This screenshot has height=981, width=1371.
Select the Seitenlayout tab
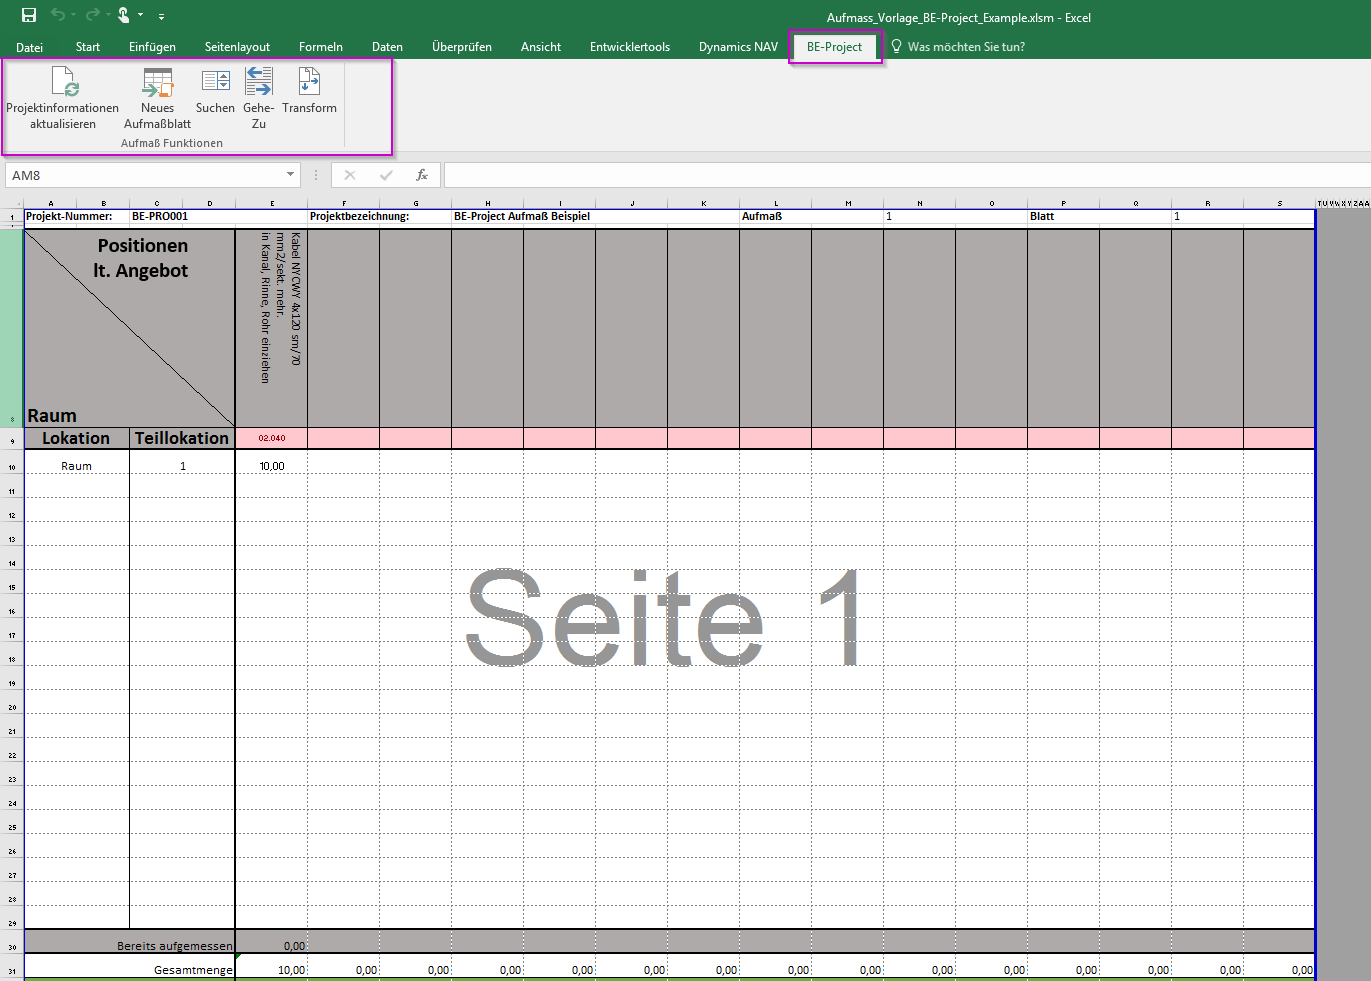pos(237,47)
